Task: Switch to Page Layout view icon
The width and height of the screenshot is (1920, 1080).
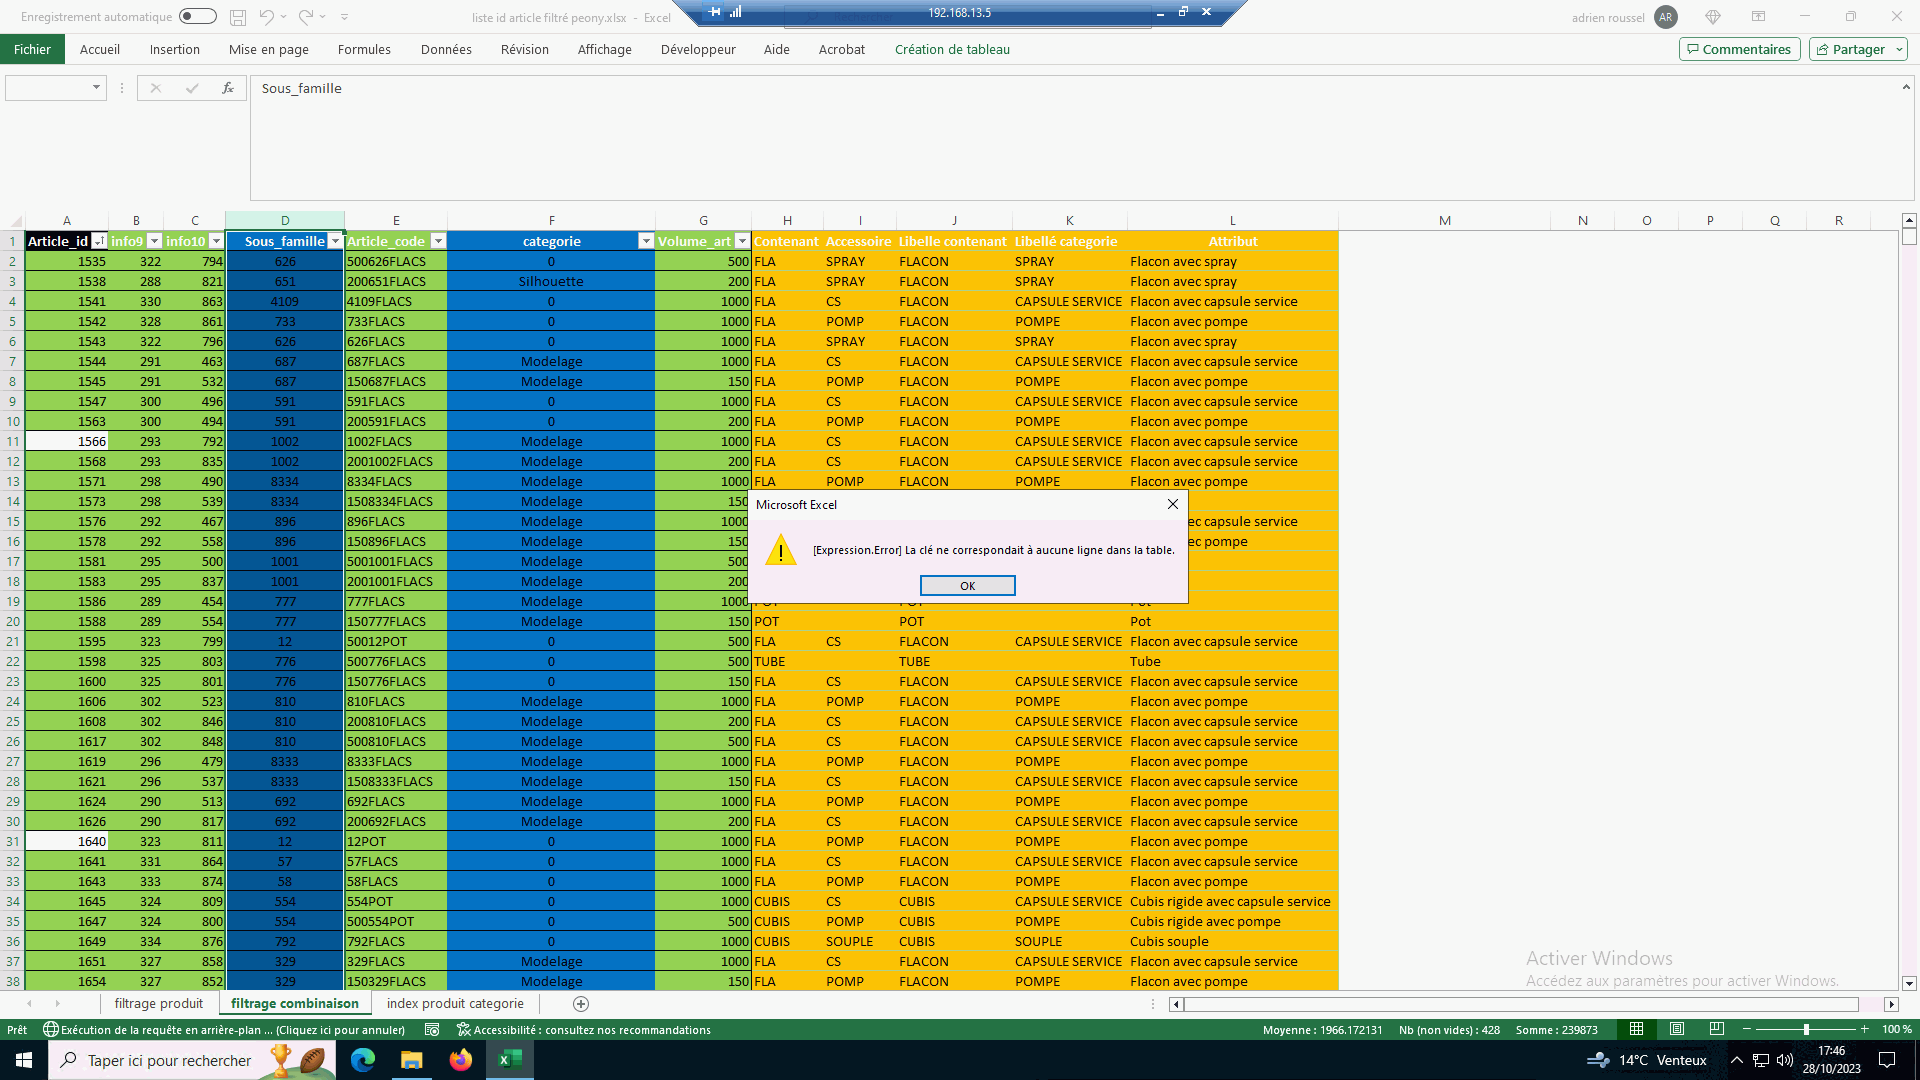Action: (1677, 1029)
